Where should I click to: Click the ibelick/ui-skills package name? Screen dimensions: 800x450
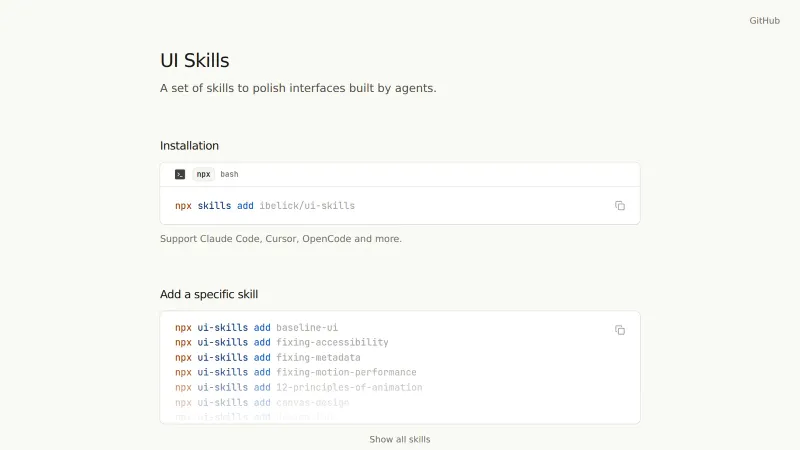point(307,206)
